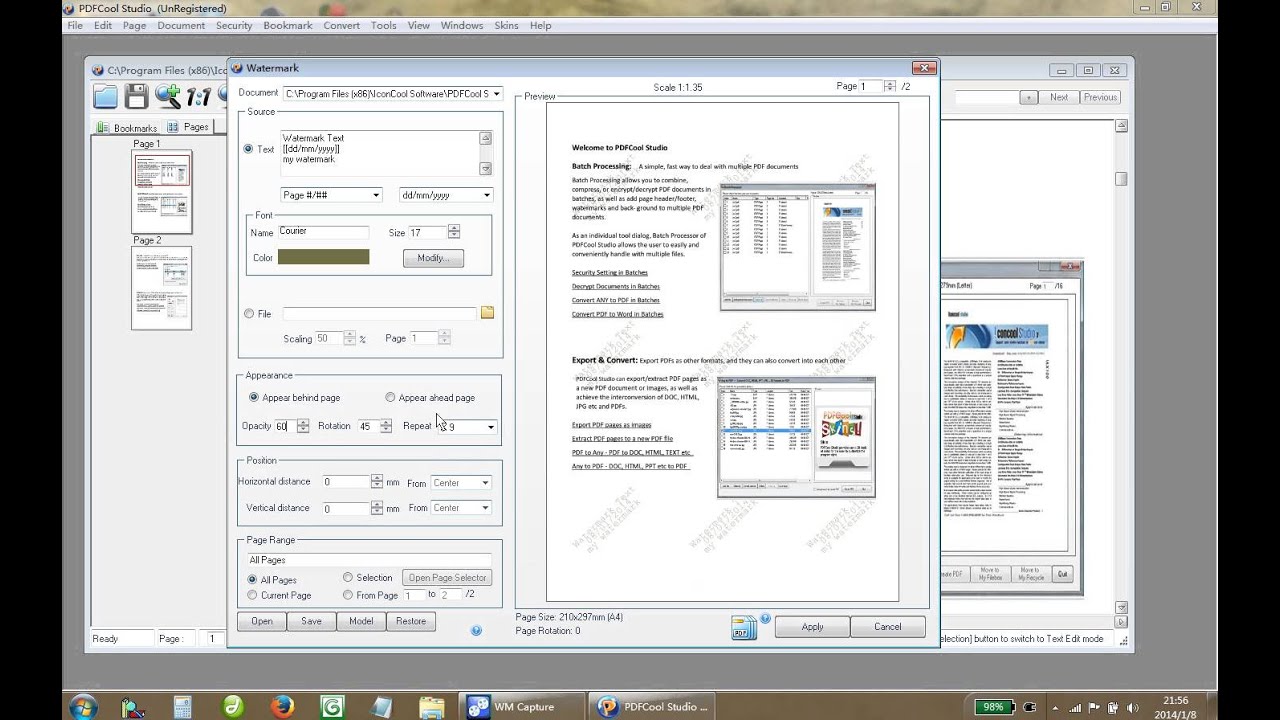Click the PDF icon beside Apply
1280x720 pixels.
point(744,628)
